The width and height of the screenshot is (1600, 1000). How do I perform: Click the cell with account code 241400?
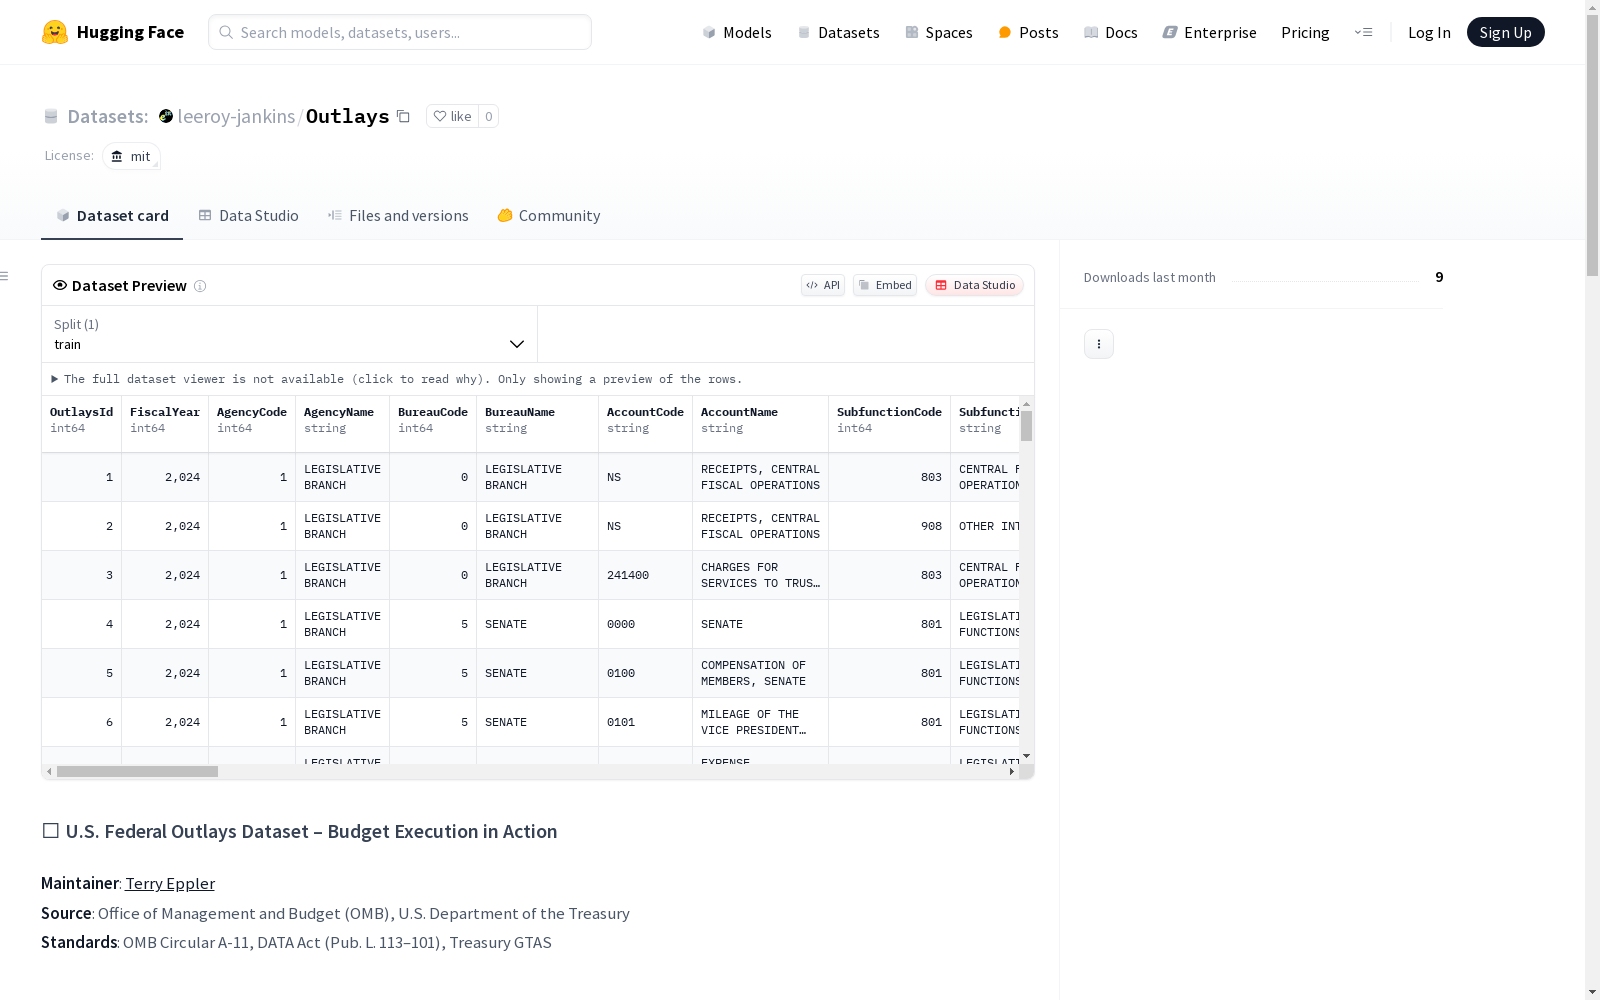646,575
